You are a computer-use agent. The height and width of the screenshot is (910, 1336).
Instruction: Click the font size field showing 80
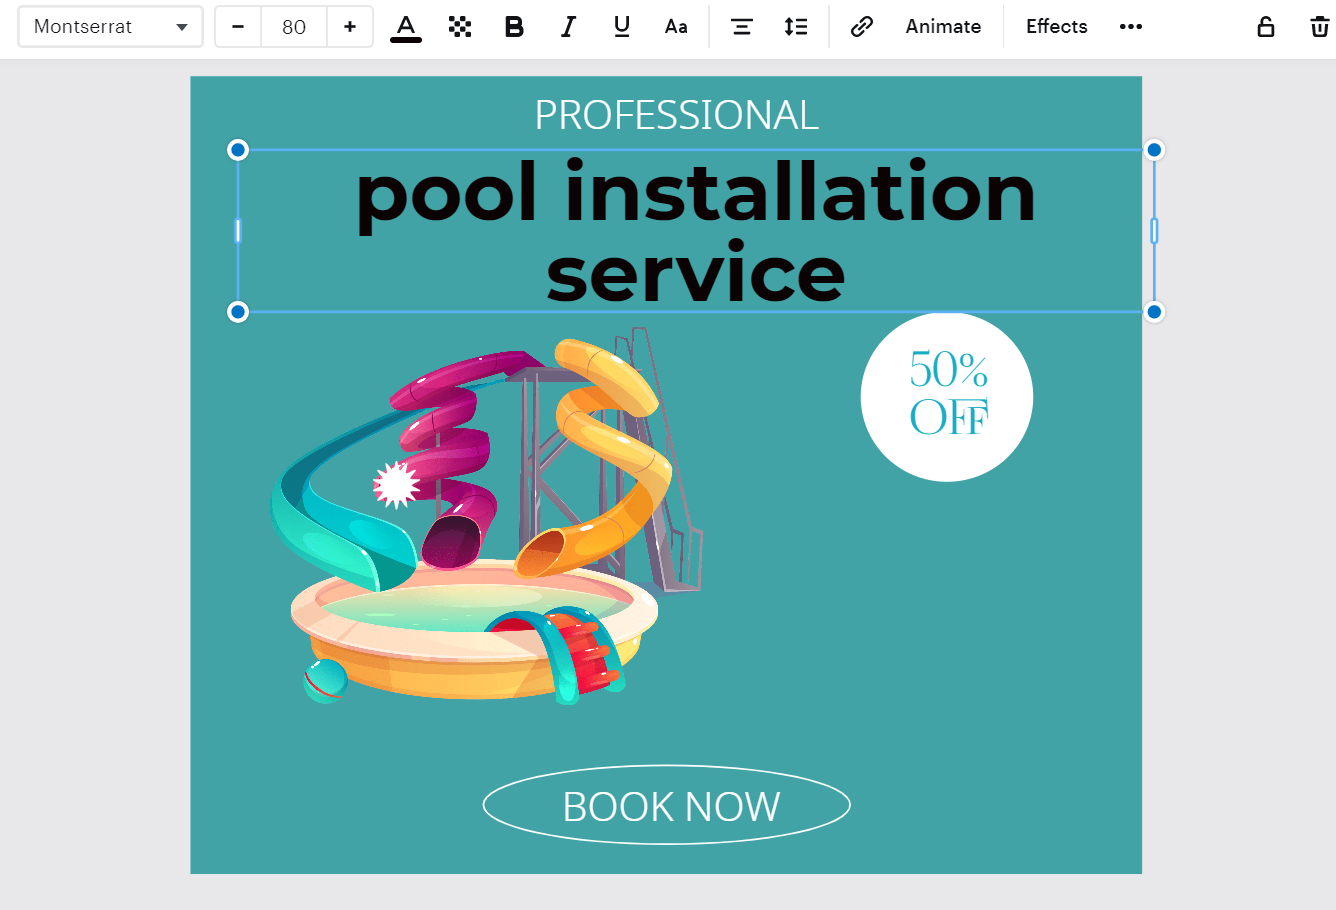294,27
